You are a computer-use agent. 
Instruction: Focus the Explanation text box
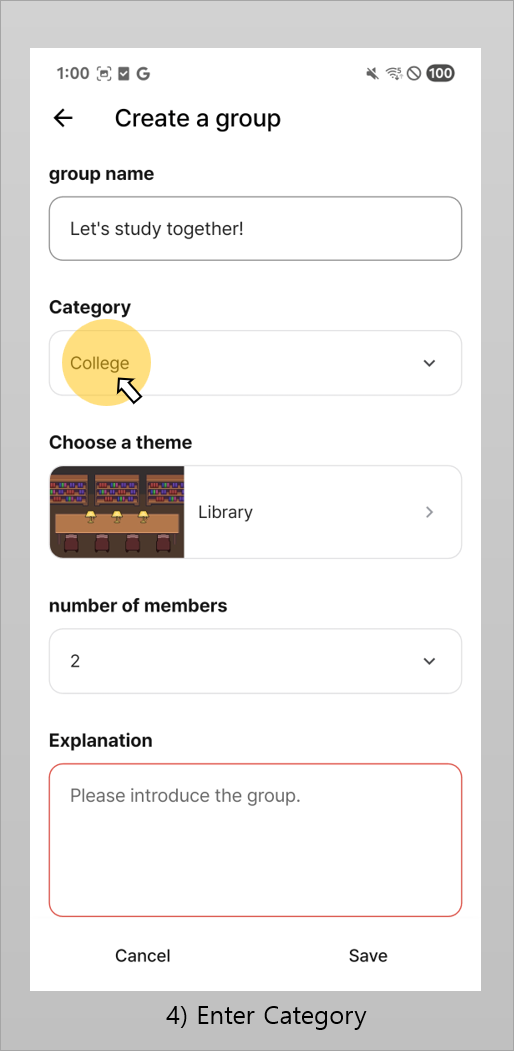[x=255, y=840]
